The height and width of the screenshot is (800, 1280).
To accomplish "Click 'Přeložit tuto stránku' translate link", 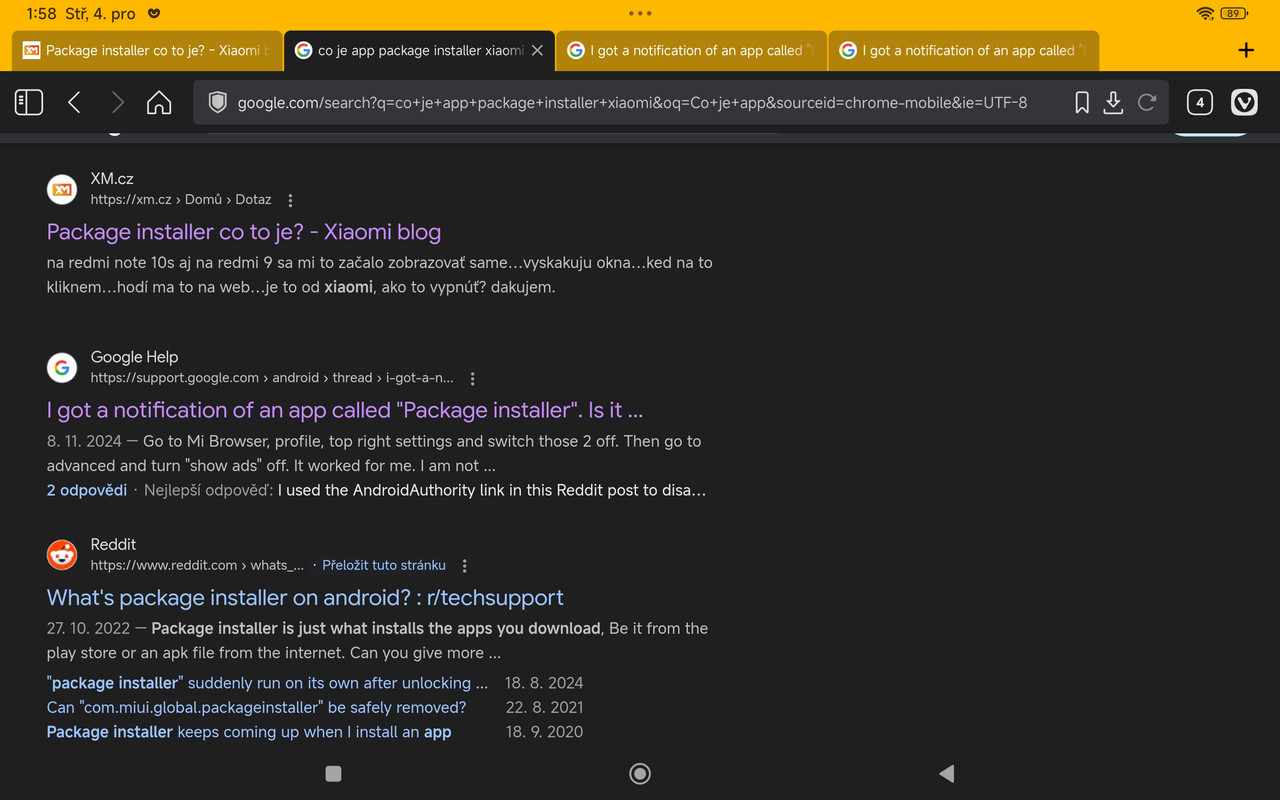I will pos(384,565).
